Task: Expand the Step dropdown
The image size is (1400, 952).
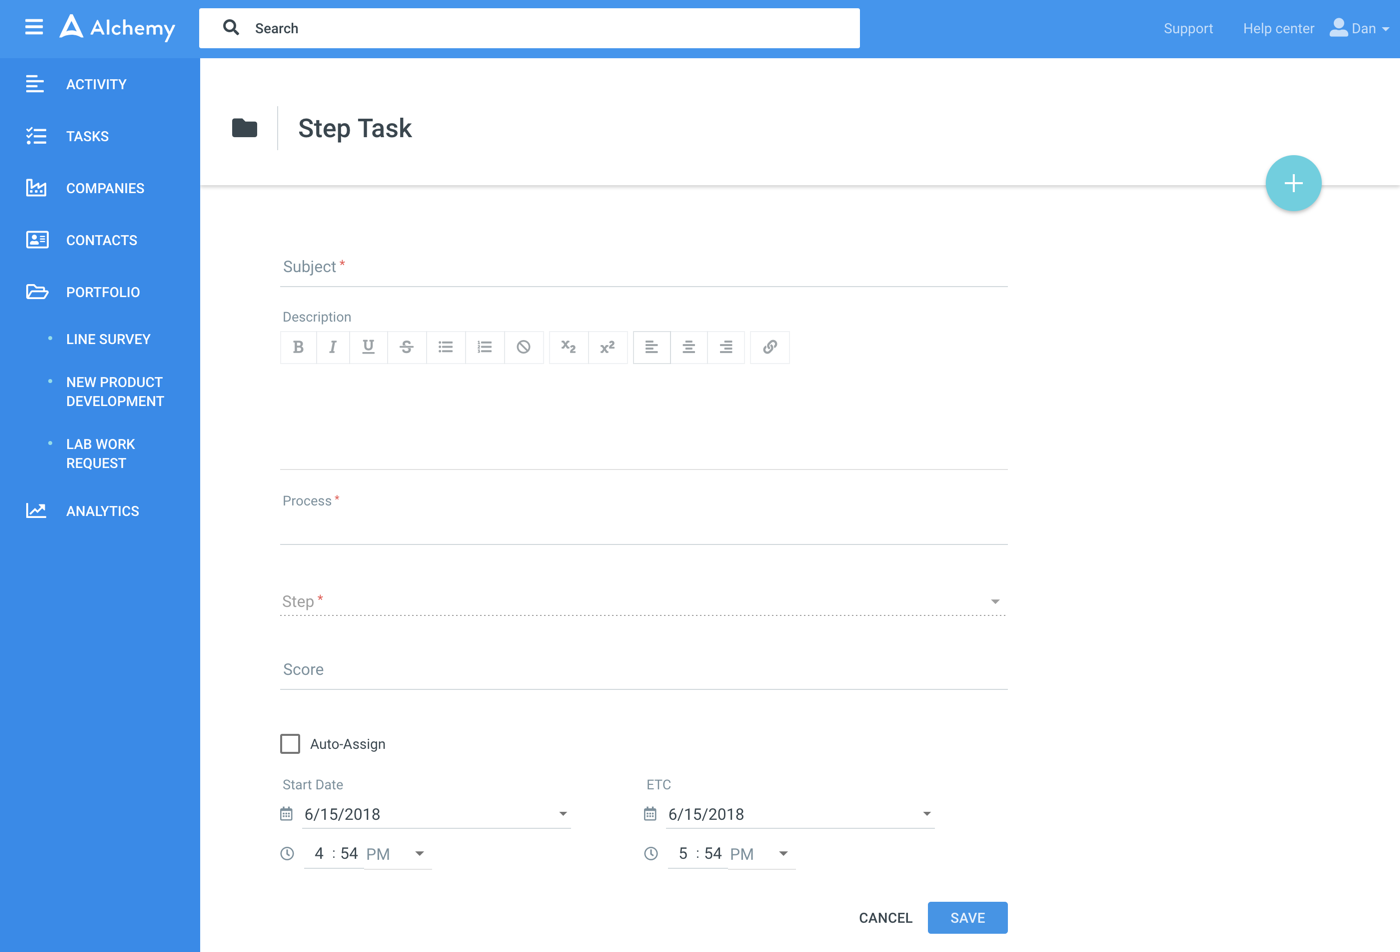Action: [995, 602]
